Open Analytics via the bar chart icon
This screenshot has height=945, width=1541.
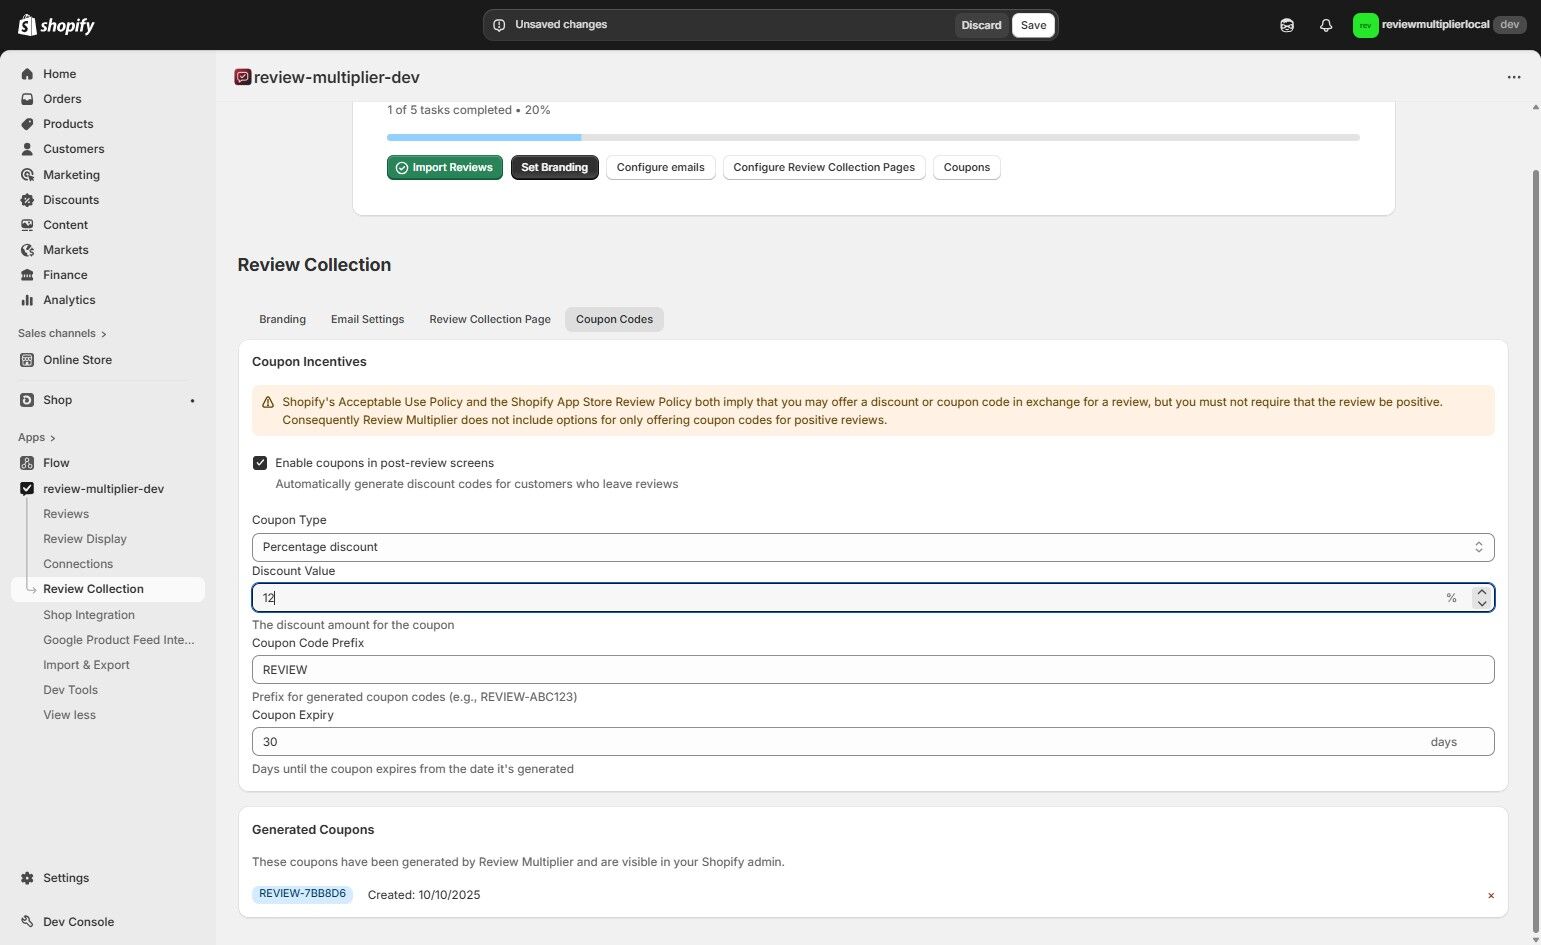tap(27, 299)
